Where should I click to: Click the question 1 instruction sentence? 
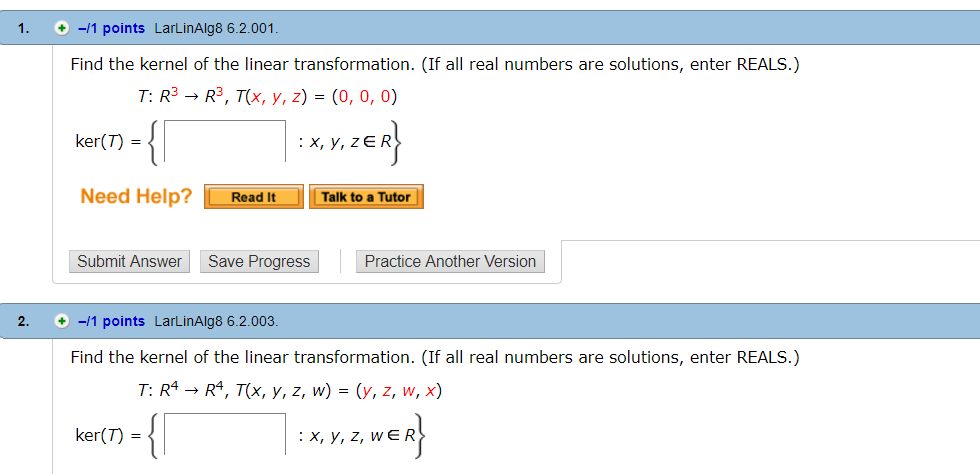coord(435,65)
